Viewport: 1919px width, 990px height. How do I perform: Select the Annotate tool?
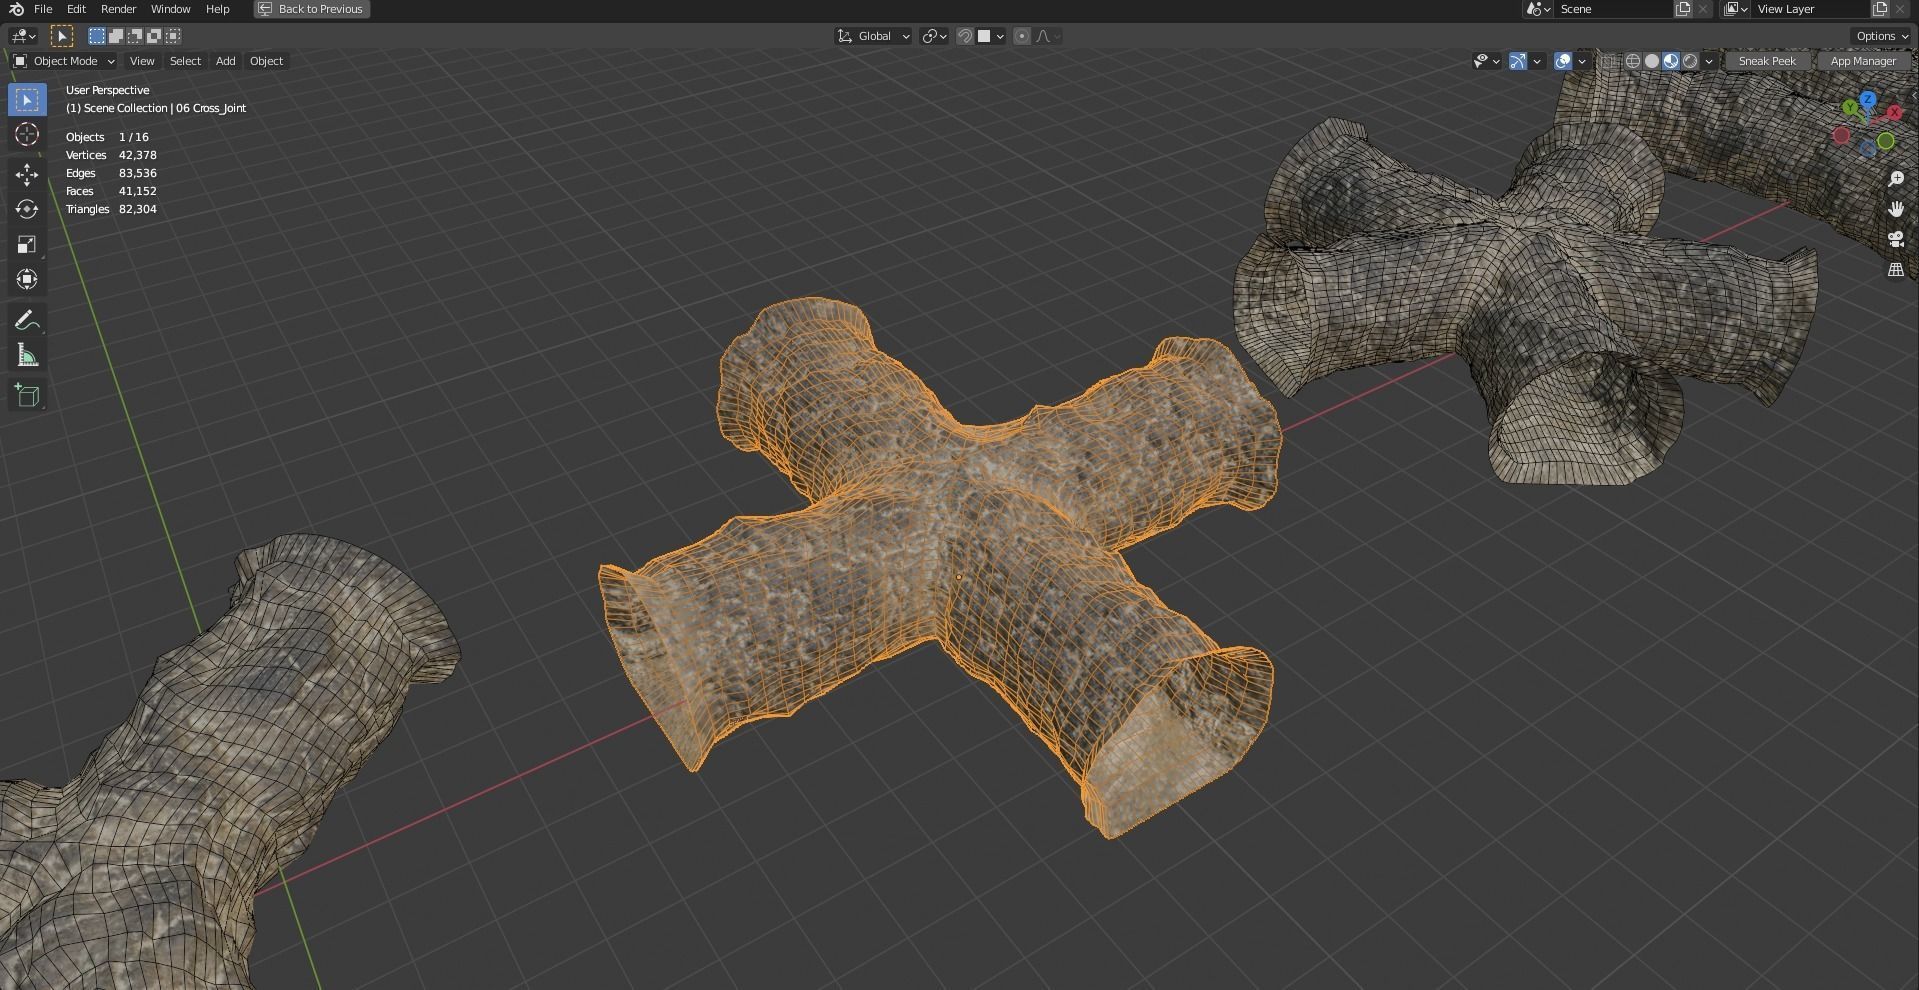pos(27,320)
